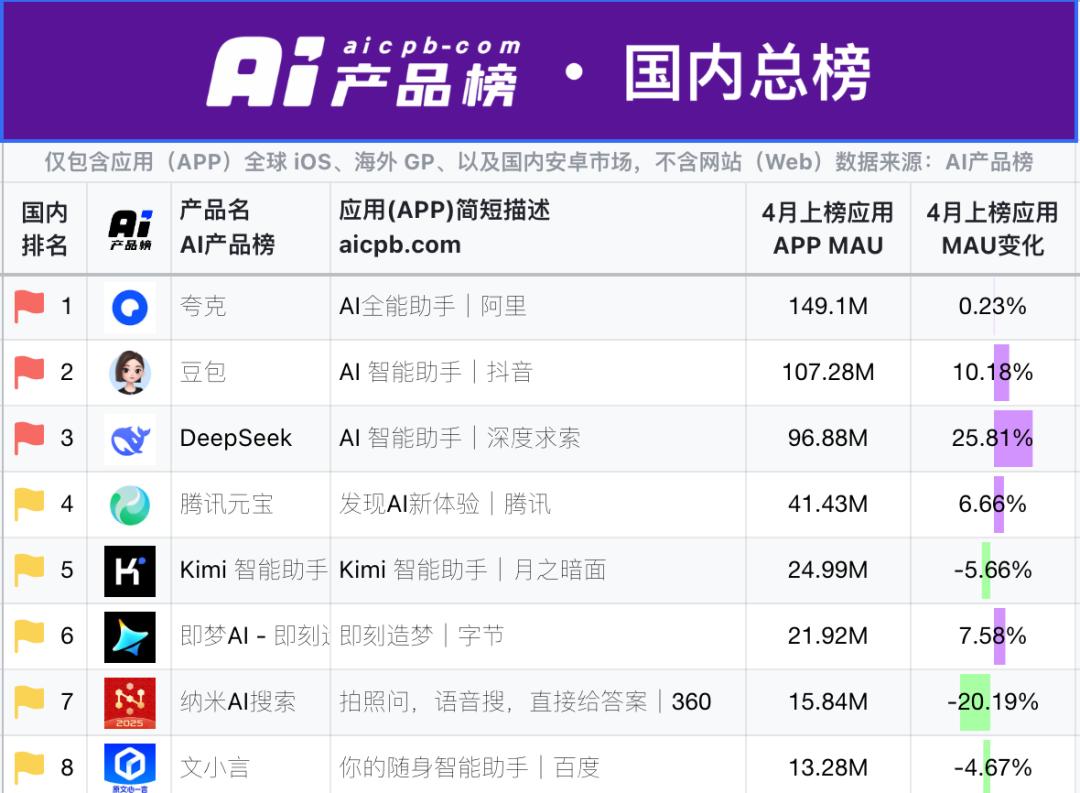
Task: Click the purple 25.81% change bar
Action: (x=1013, y=438)
